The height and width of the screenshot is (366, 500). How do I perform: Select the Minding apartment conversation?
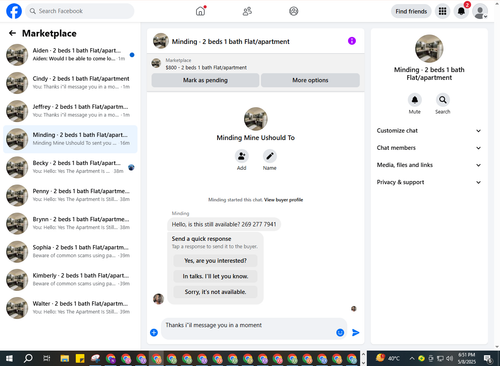click(70, 139)
